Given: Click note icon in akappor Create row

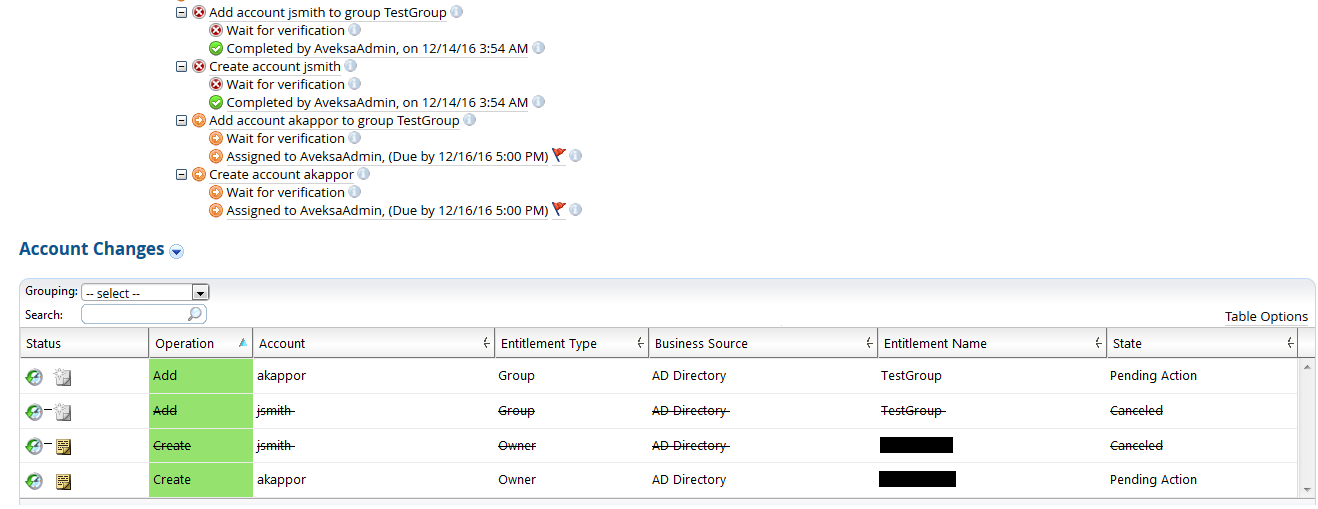Looking at the screenshot, I should tap(63, 481).
